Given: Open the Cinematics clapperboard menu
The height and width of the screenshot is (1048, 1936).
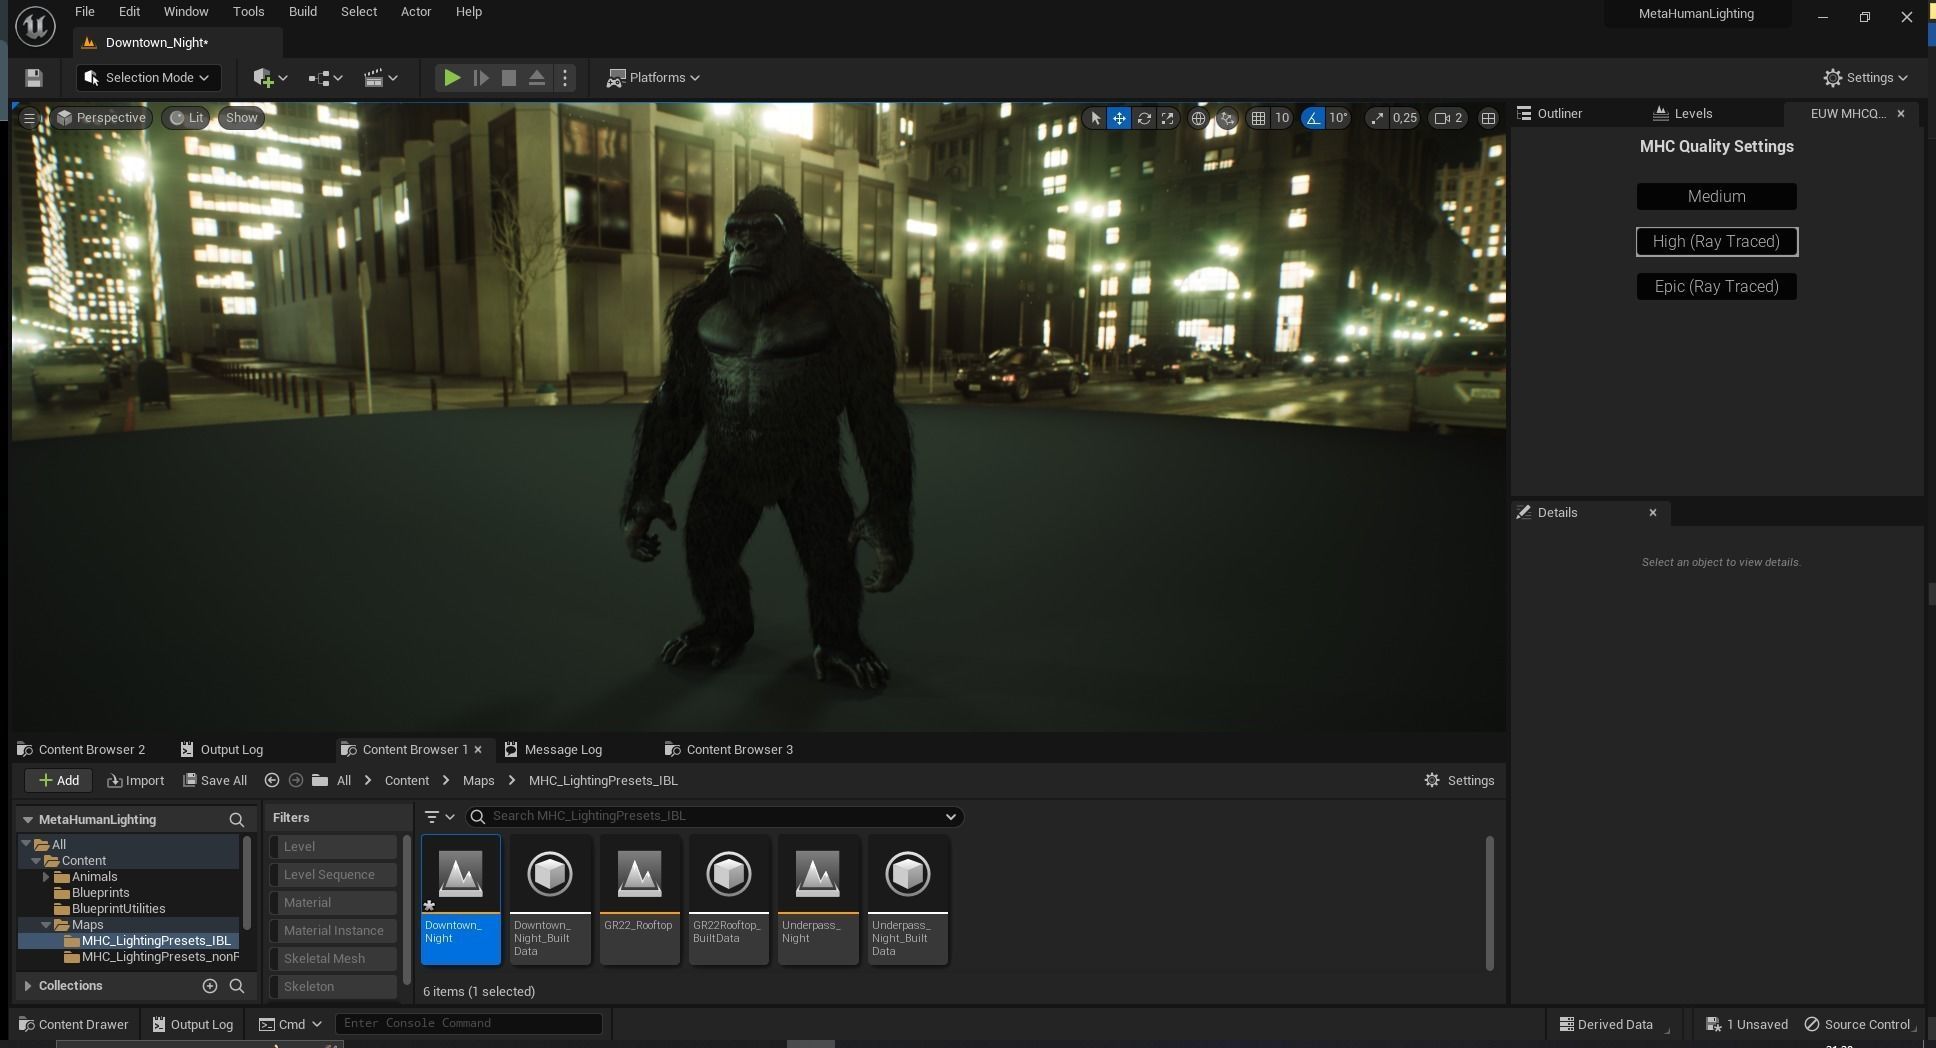Looking at the screenshot, I should coord(380,78).
